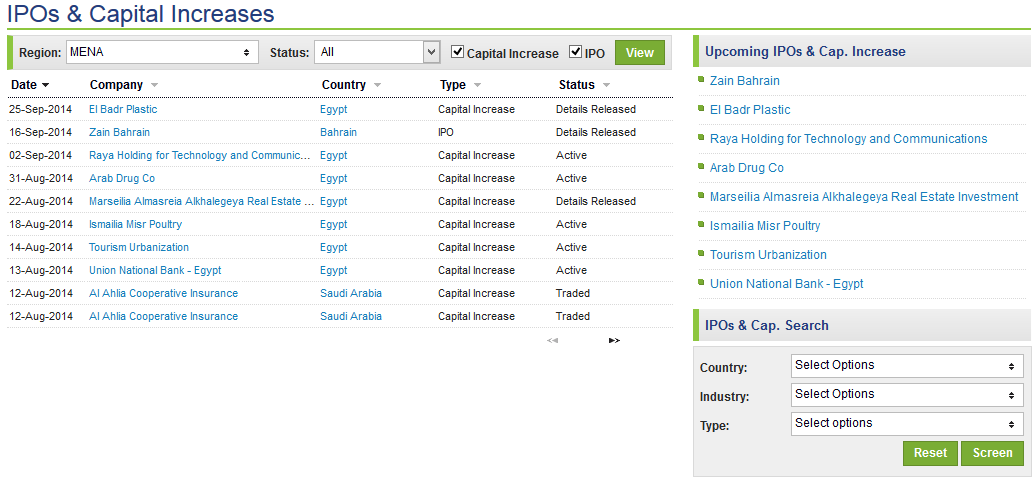Open Marseilia Almasreia in Upcoming list
Screen dimensions: 1034x482
(864, 197)
